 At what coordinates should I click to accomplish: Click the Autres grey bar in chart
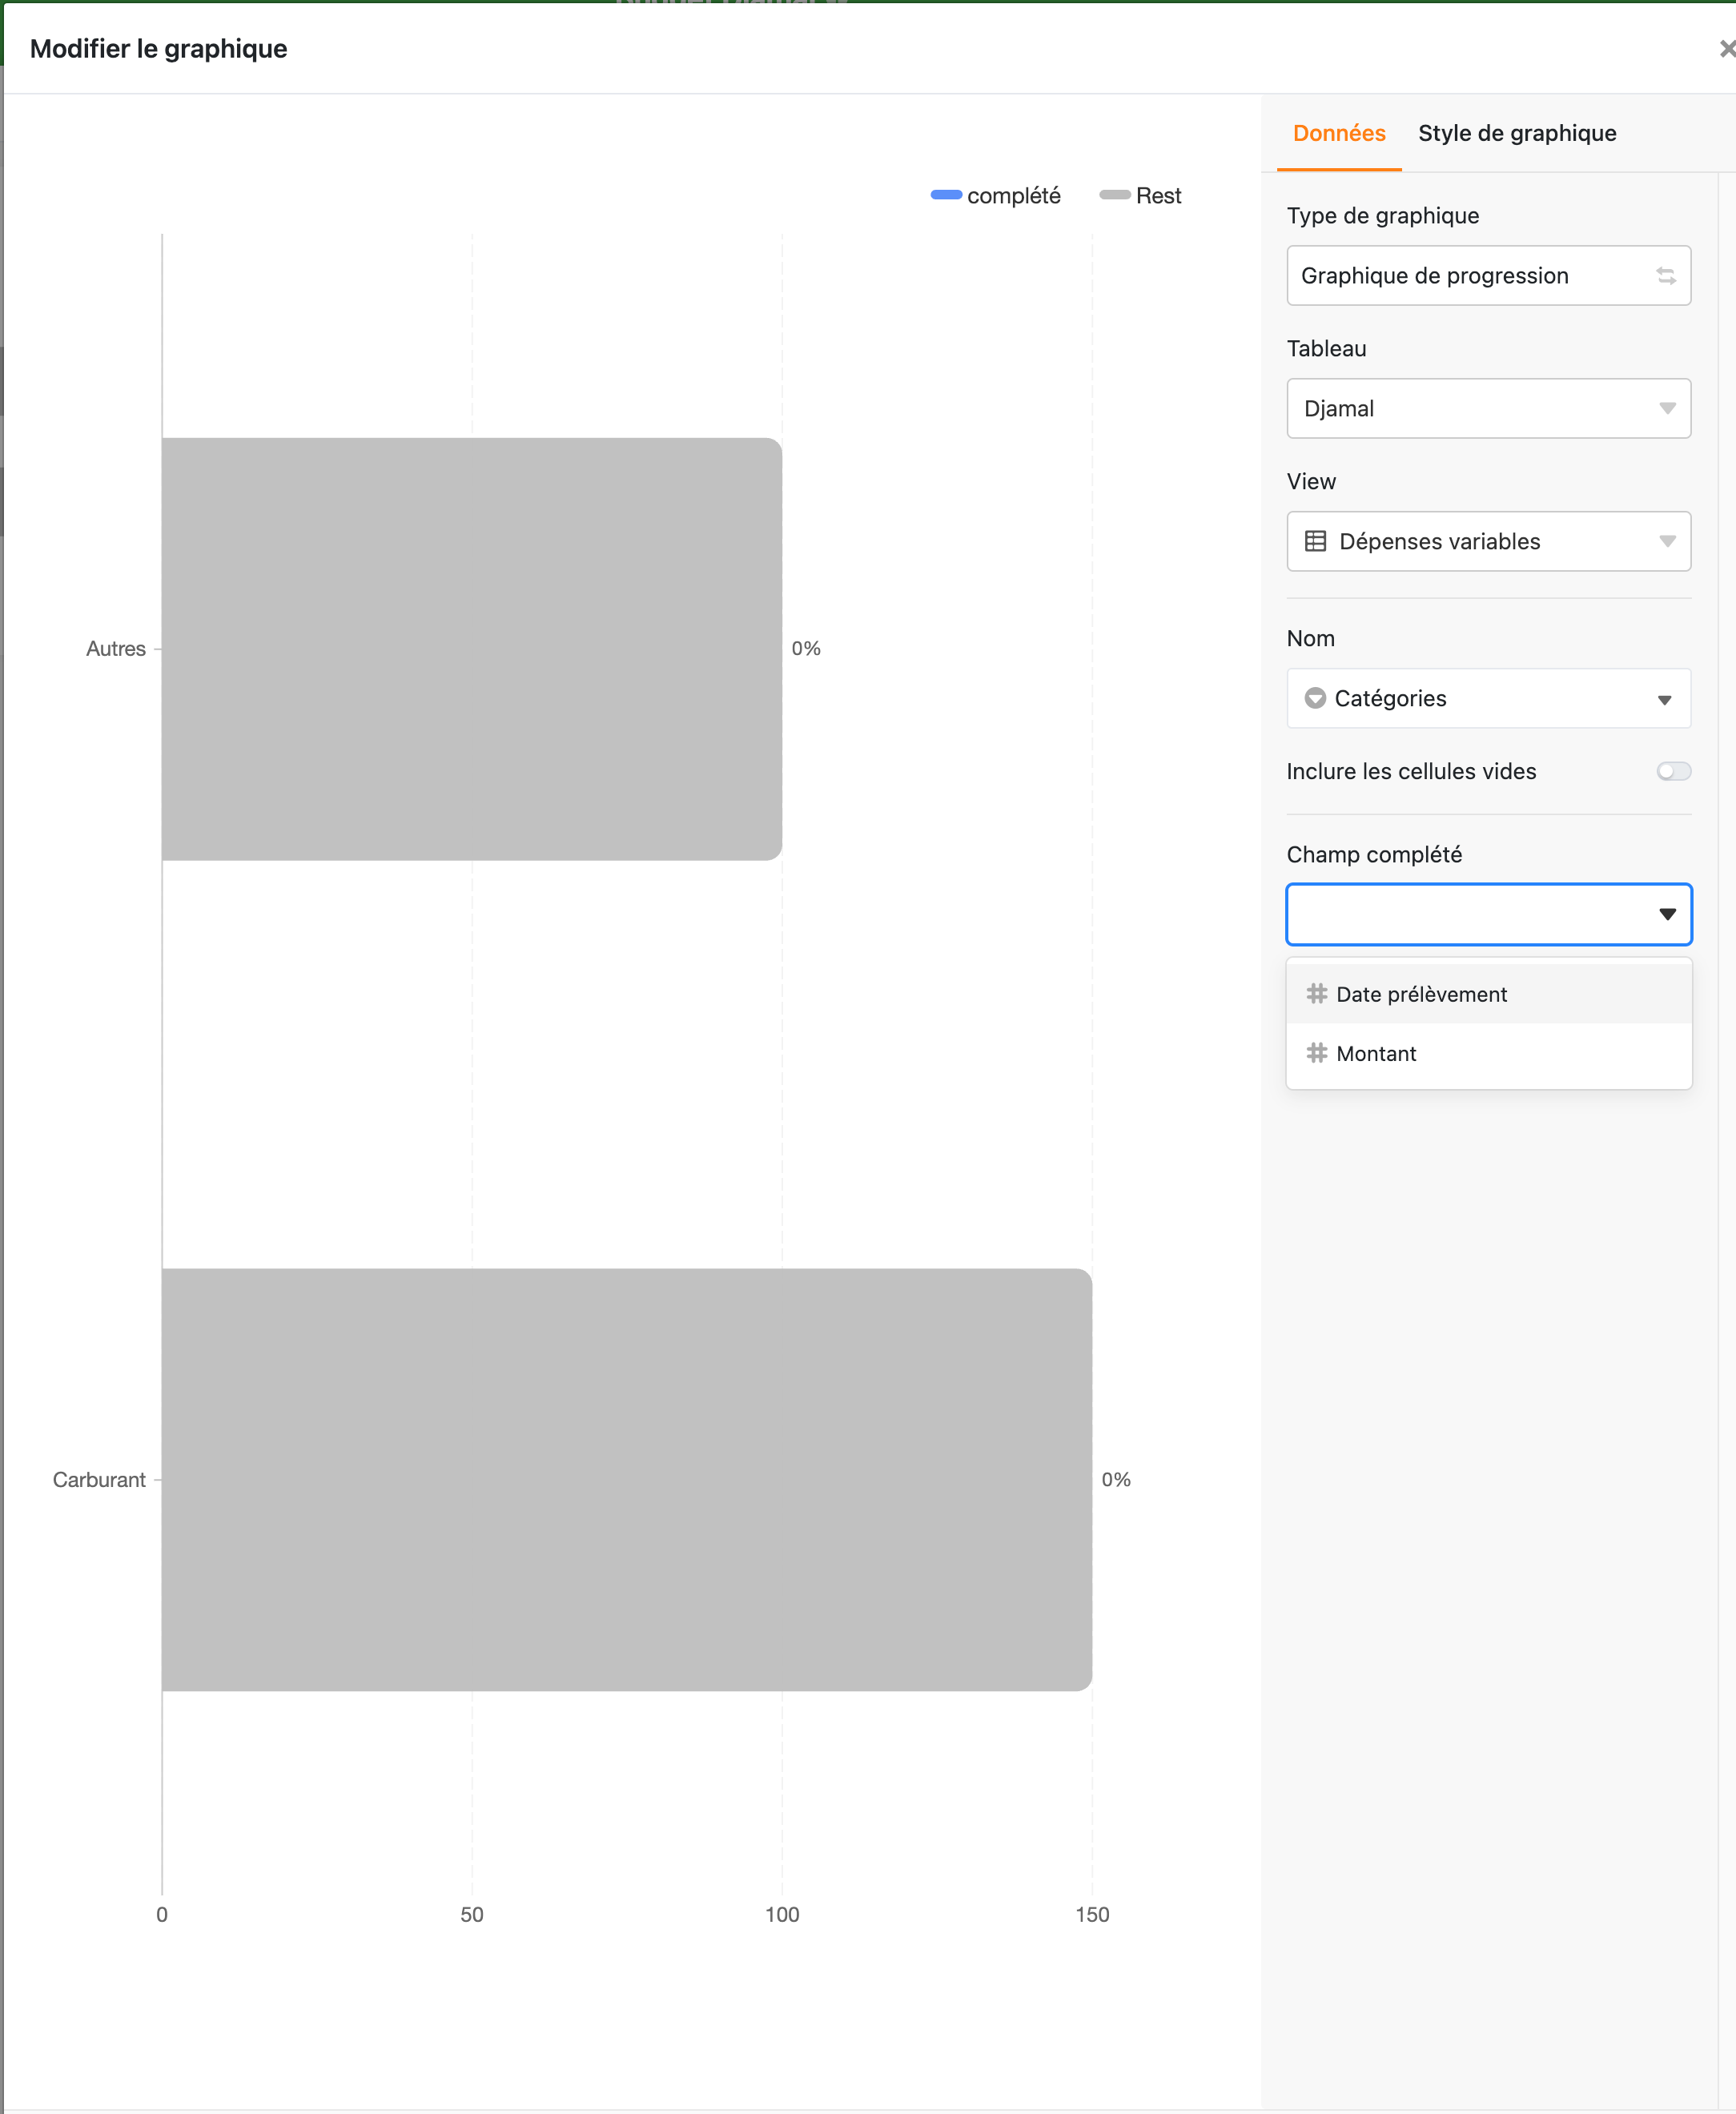[471, 648]
